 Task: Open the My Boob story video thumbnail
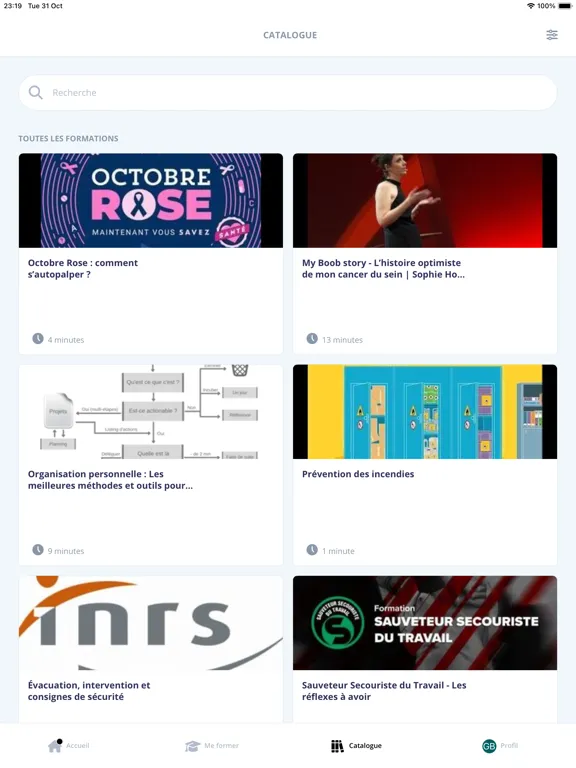coord(425,200)
